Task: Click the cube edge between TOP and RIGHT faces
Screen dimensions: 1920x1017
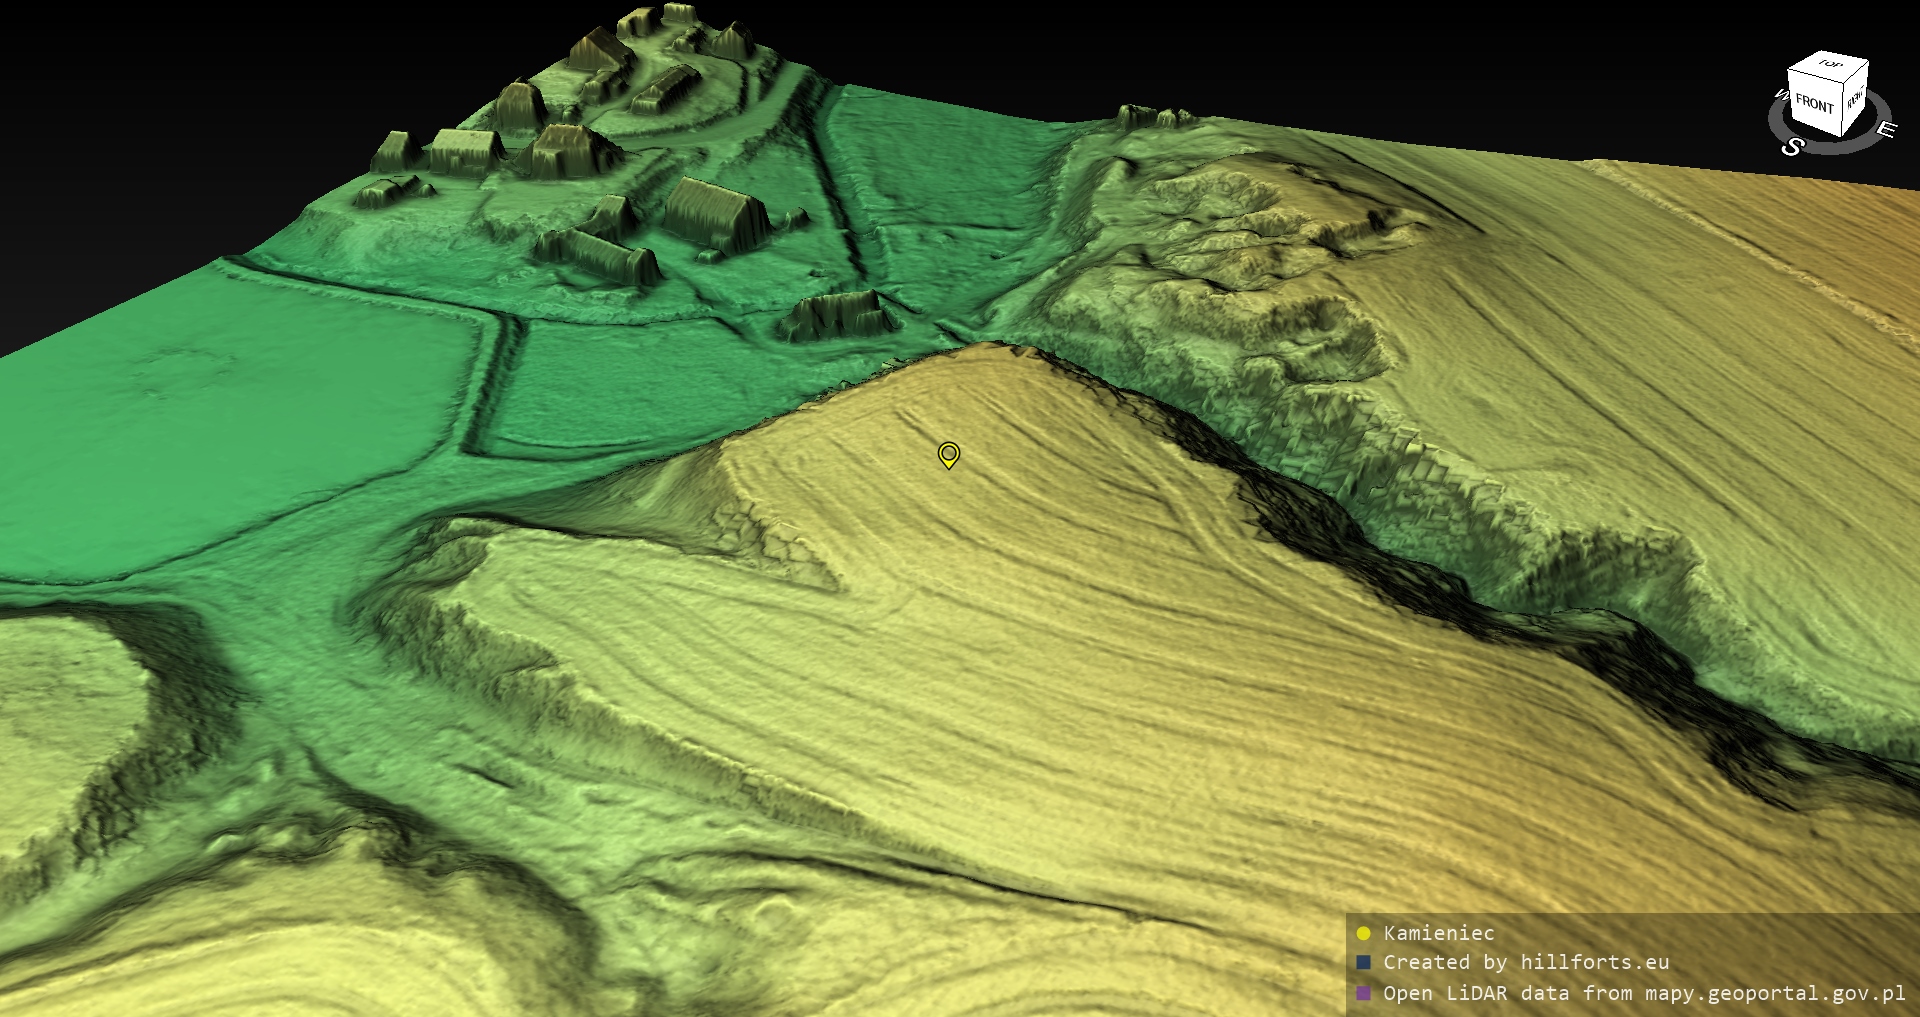Action: [1858, 74]
